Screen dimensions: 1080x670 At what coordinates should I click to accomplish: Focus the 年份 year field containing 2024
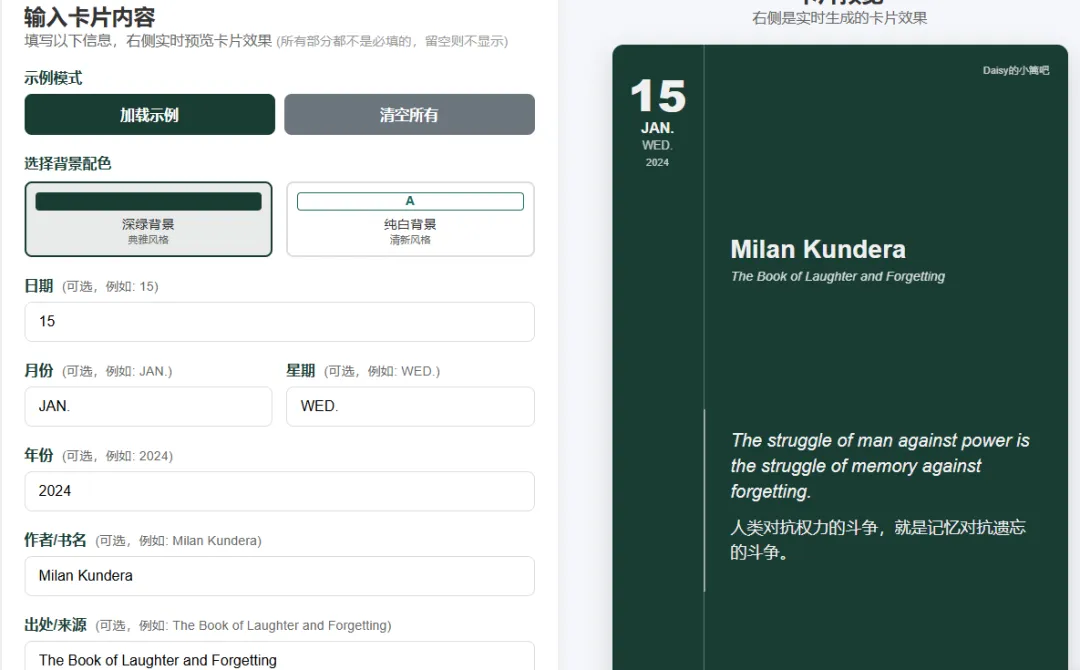coord(279,491)
